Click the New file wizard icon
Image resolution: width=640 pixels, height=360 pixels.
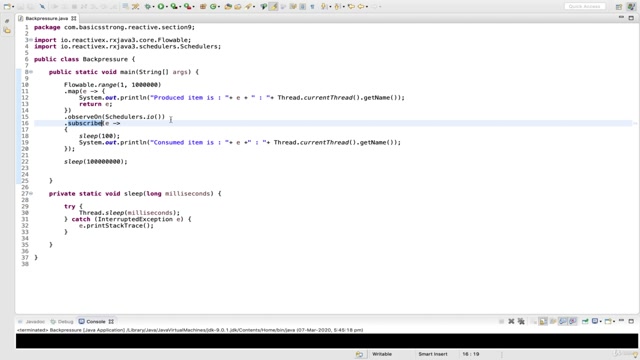(x=7, y=7)
